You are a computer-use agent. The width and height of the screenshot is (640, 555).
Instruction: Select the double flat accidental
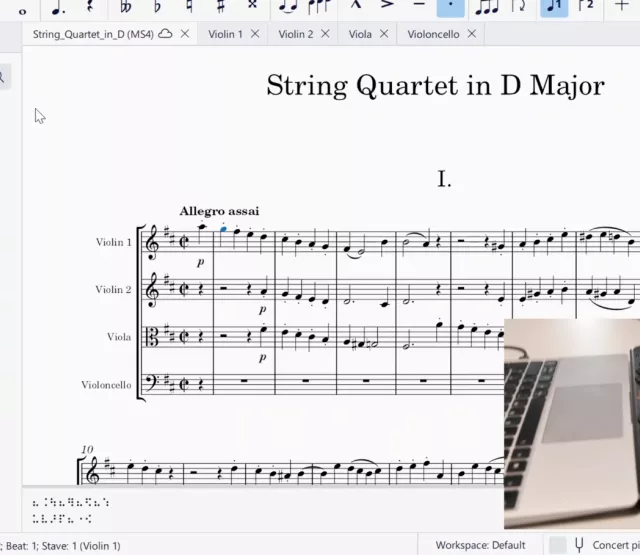pyautogui.click(x=126, y=6)
